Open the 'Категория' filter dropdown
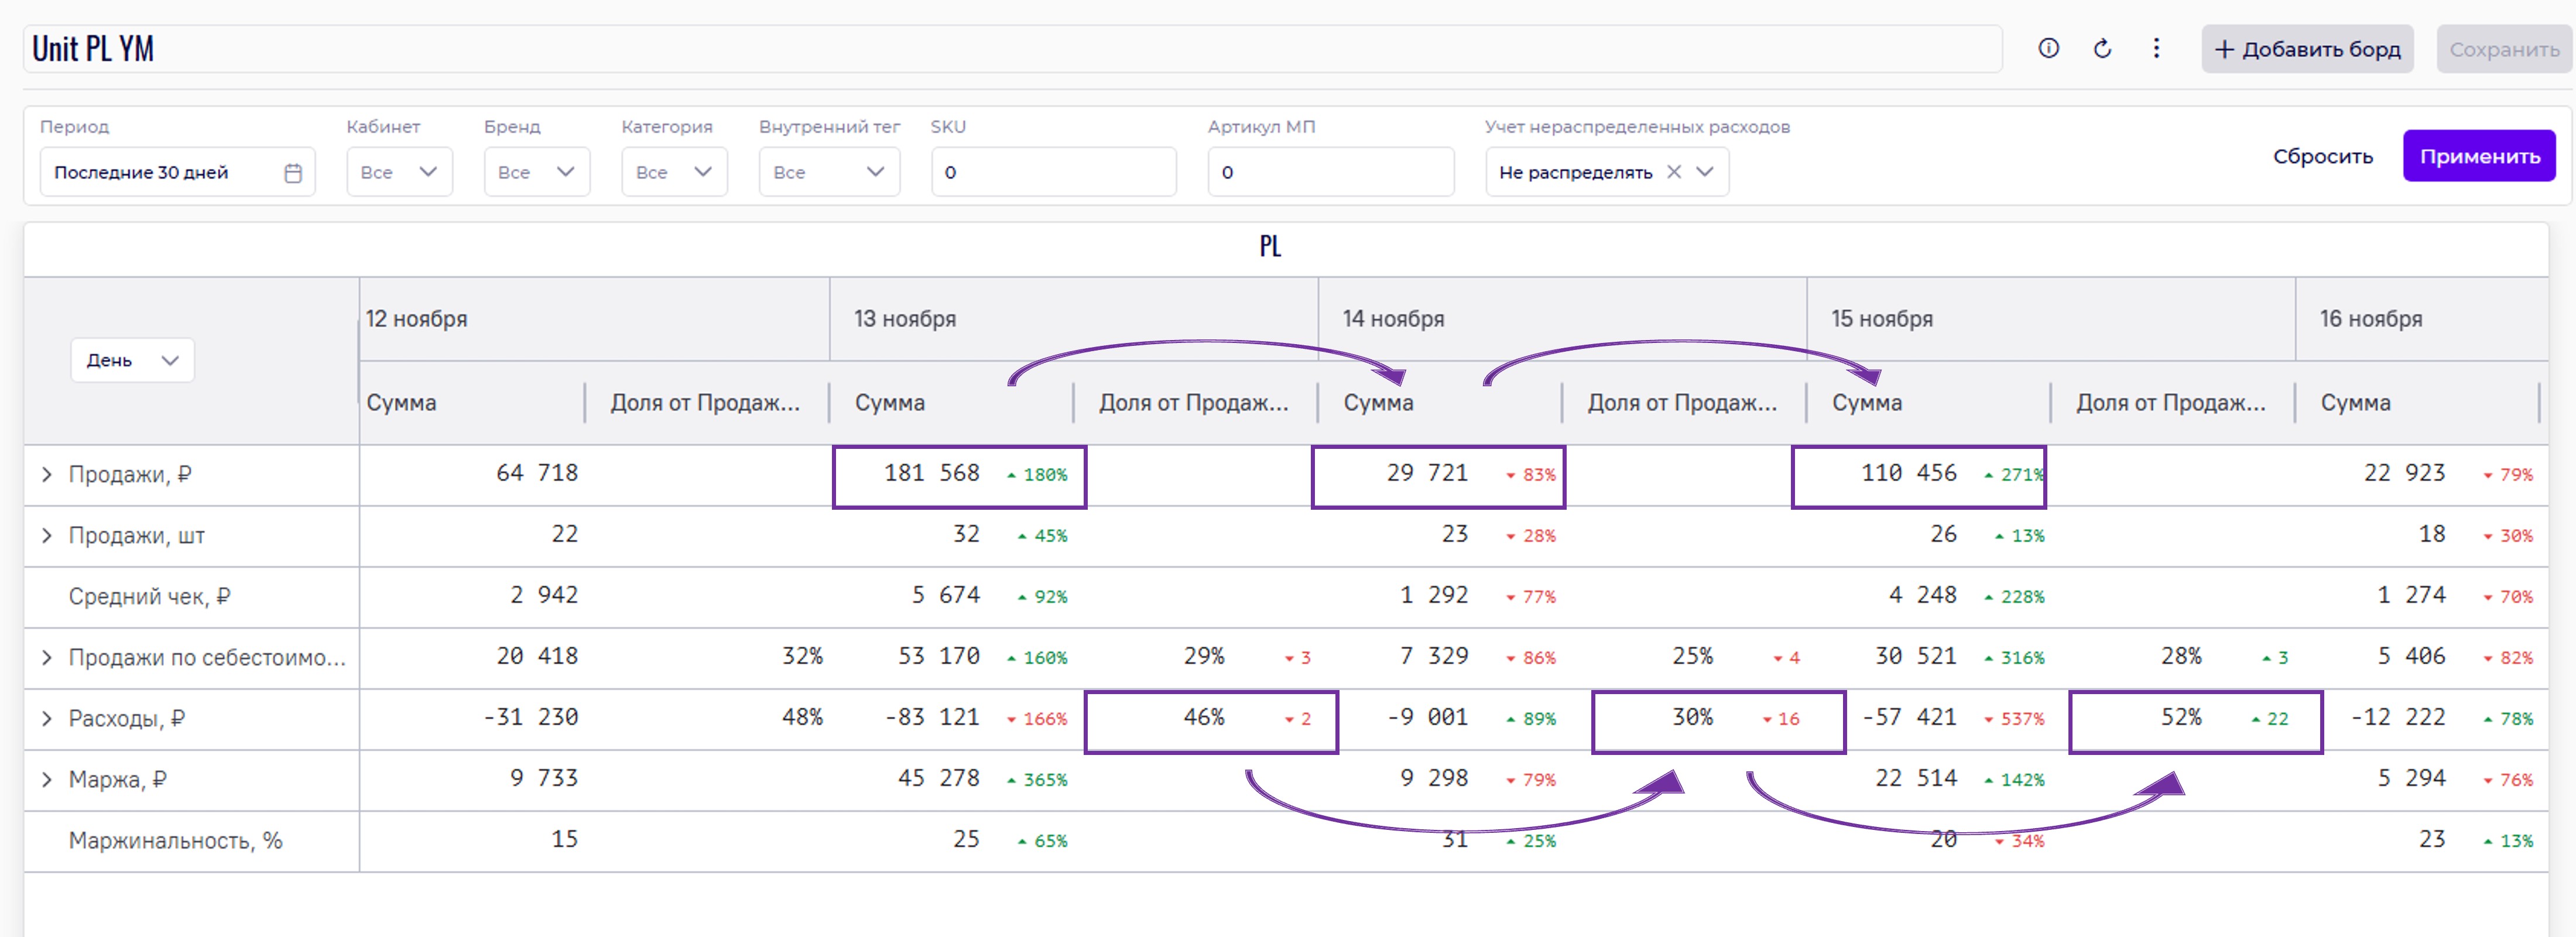This screenshot has width=2576, height=937. pos(674,172)
